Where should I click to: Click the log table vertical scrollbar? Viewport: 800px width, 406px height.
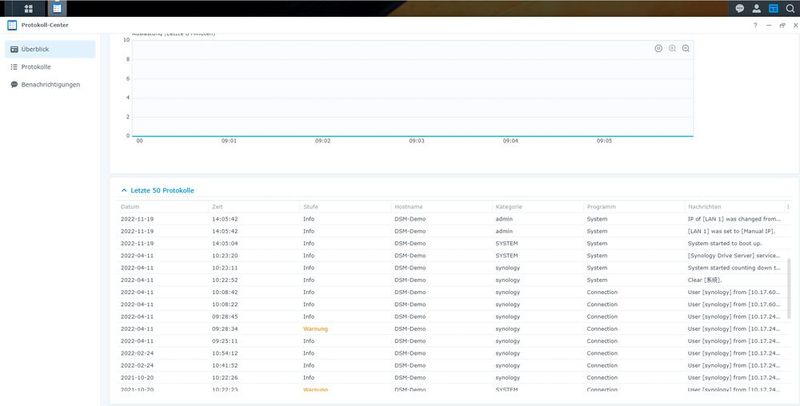point(789,288)
